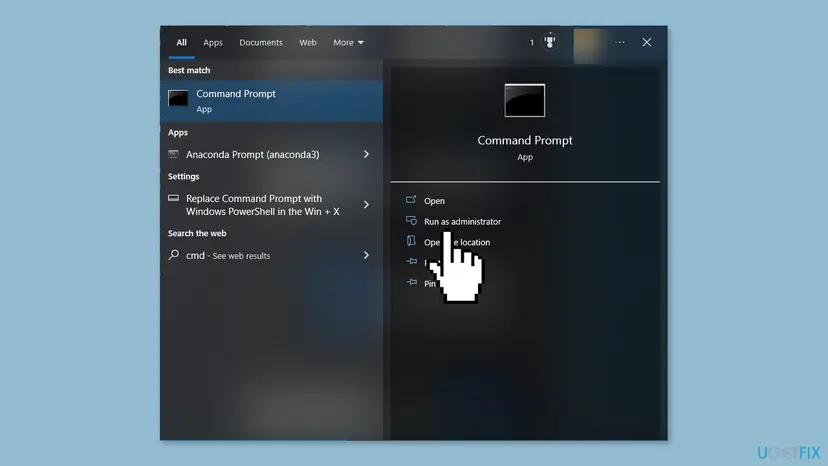
Task: Close the search panel
Action: click(x=647, y=42)
